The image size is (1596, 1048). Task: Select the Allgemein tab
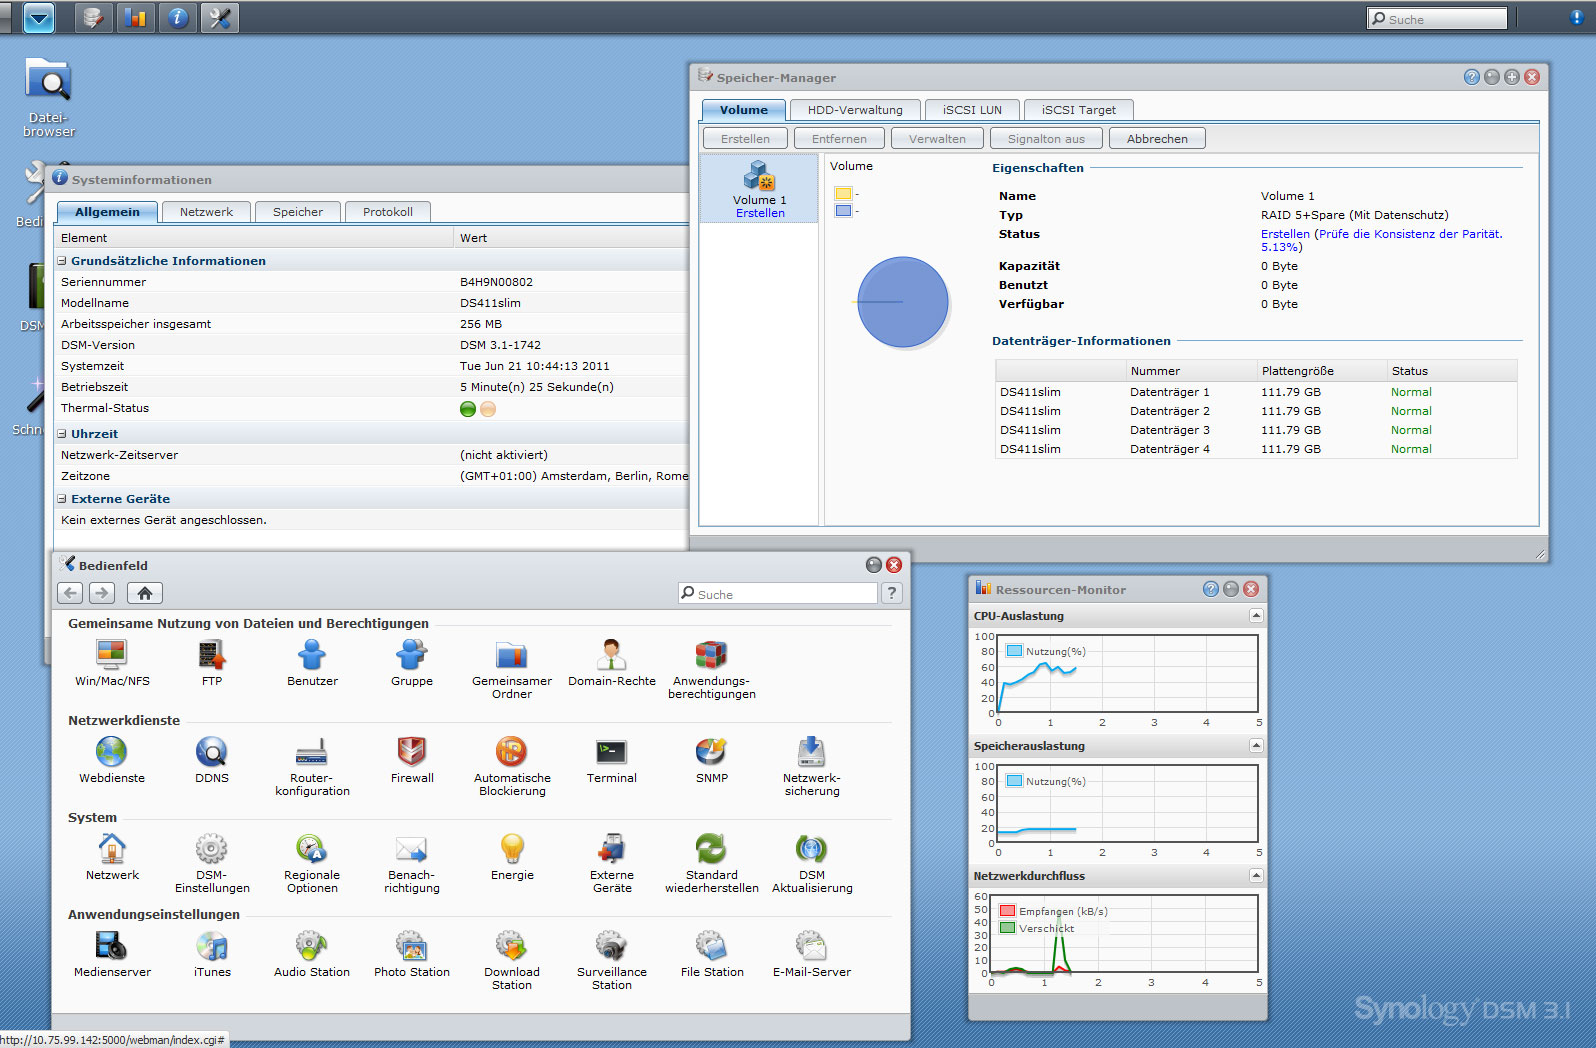107,212
